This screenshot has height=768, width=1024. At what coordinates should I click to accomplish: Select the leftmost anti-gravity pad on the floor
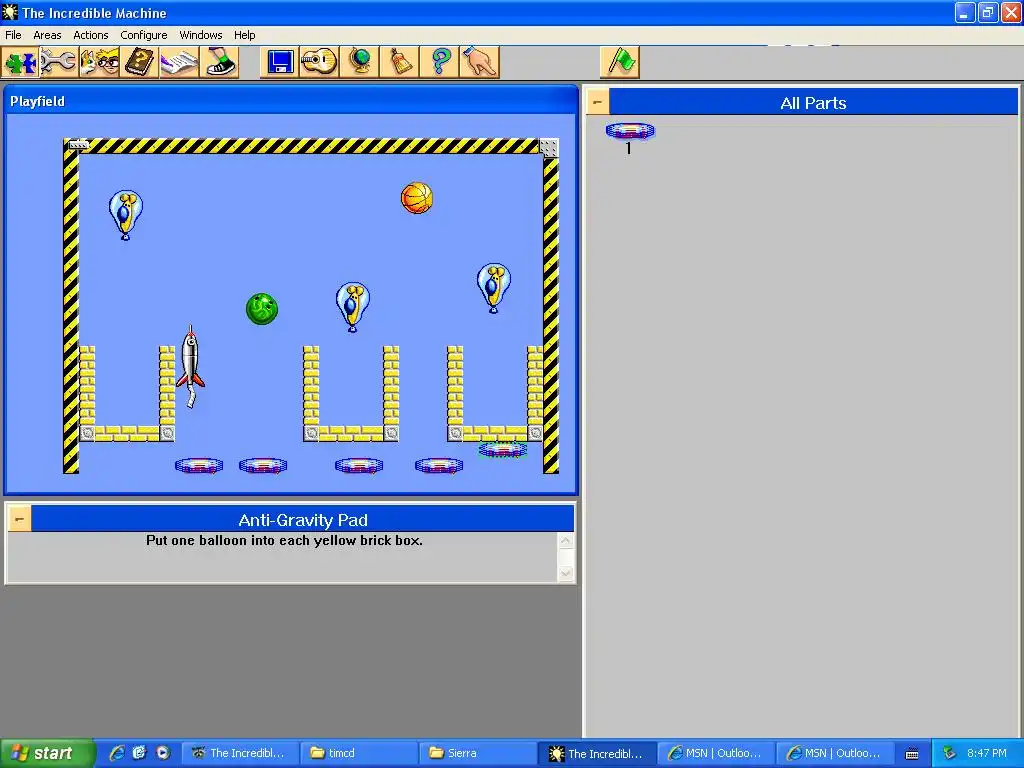pos(199,465)
